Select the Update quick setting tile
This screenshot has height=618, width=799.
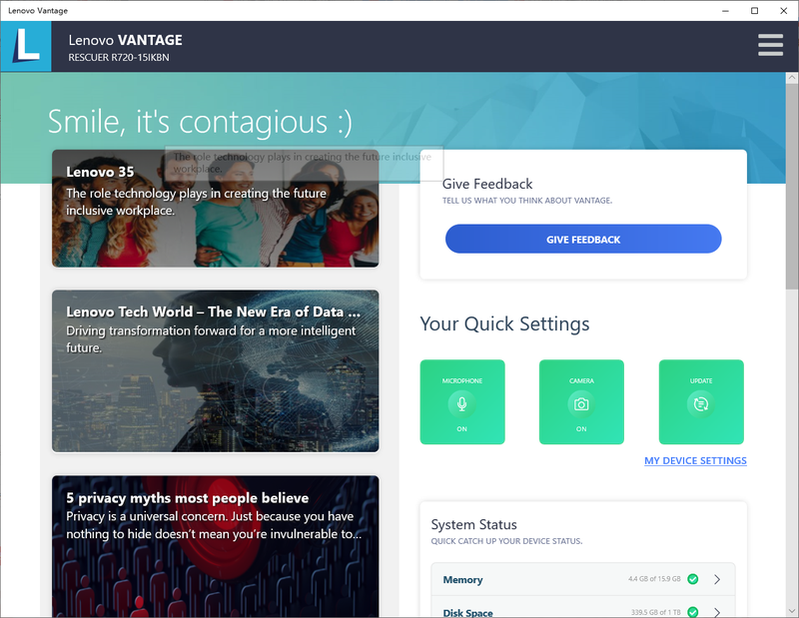(701, 402)
